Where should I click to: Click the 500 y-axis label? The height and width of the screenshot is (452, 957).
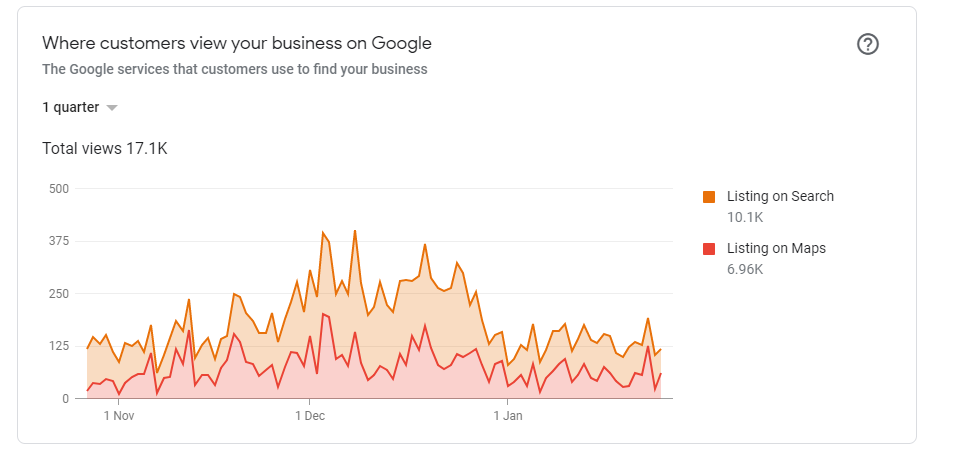pyautogui.click(x=59, y=189)
